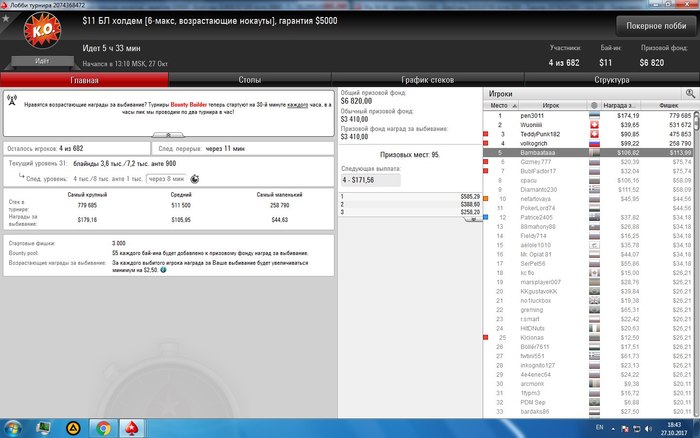Image resolution: width=700 pixels, height=438 pixels.
Task: Click blue marker beside Patrice2405
Action: [486, 217]
